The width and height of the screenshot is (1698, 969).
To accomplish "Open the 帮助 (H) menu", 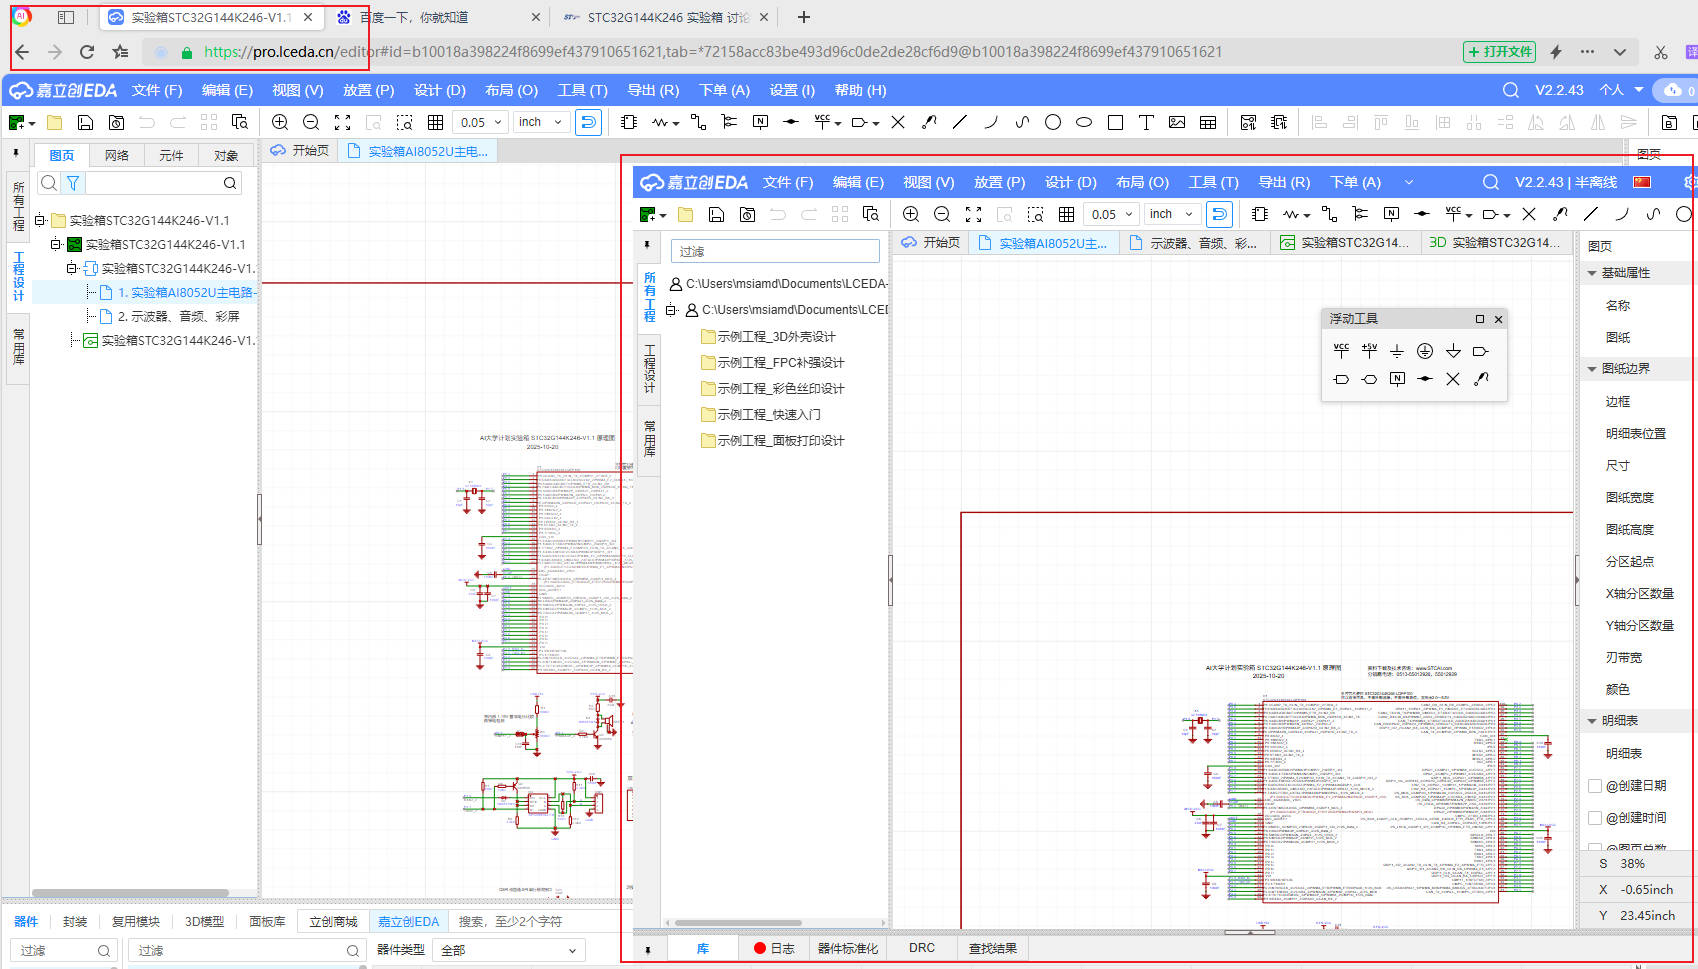I will tap(860, 90).
